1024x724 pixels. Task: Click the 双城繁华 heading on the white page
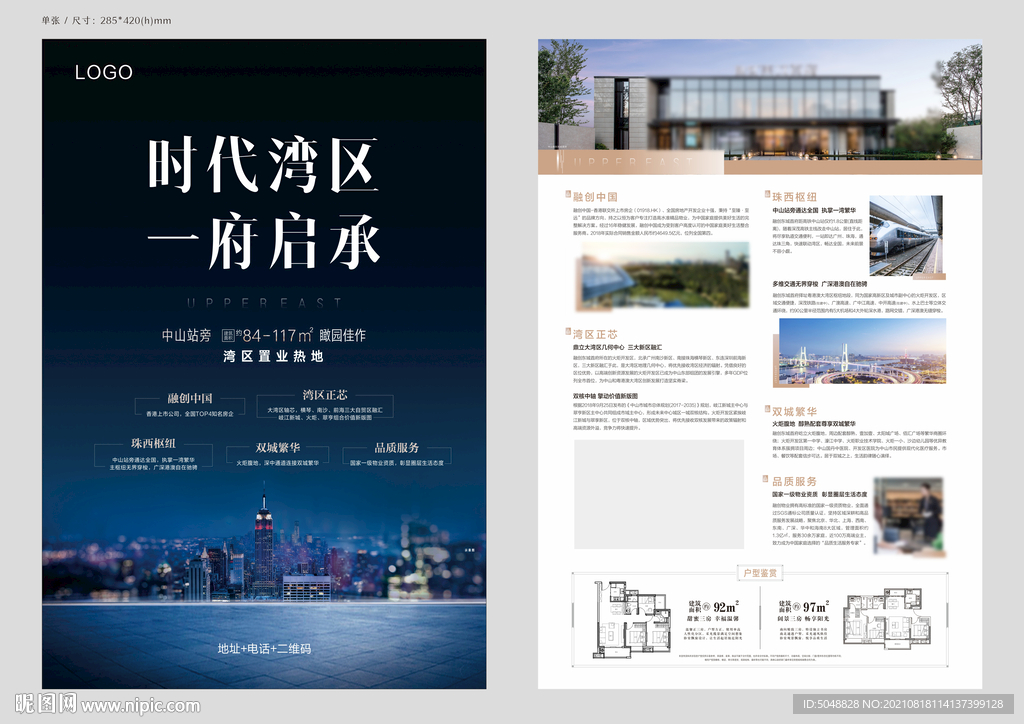pos(794,411)
